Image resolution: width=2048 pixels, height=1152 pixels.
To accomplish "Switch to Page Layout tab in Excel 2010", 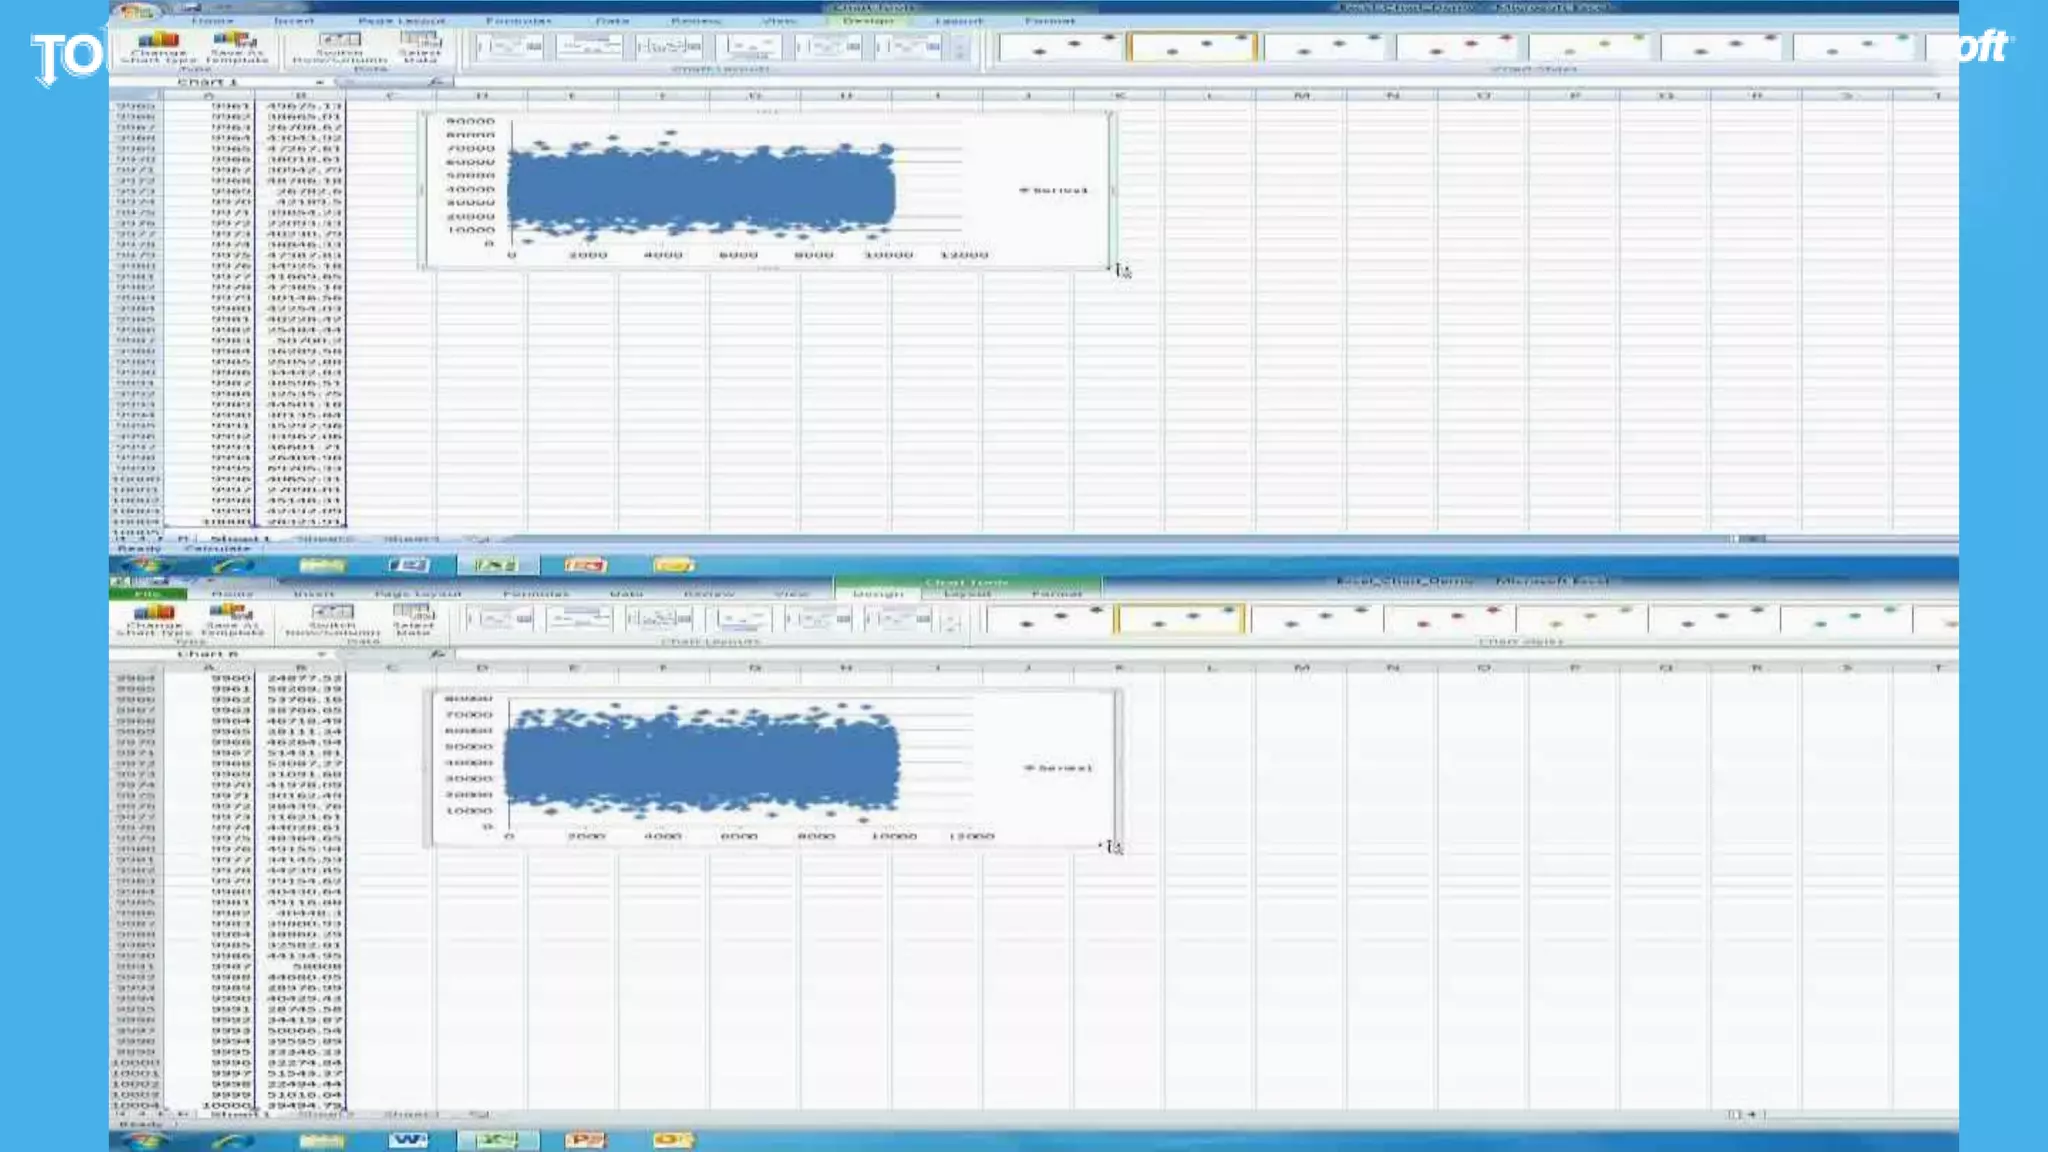I will coord(417,594).
